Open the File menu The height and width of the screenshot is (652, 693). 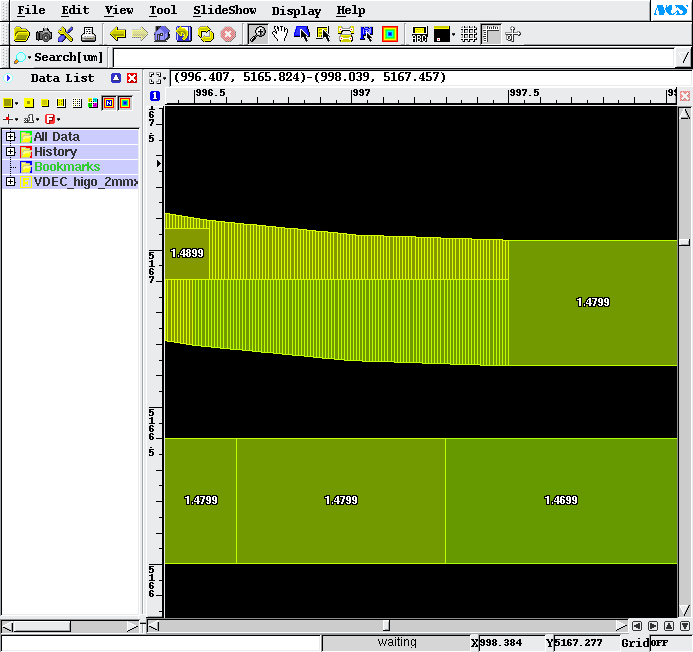pos(31,10)
